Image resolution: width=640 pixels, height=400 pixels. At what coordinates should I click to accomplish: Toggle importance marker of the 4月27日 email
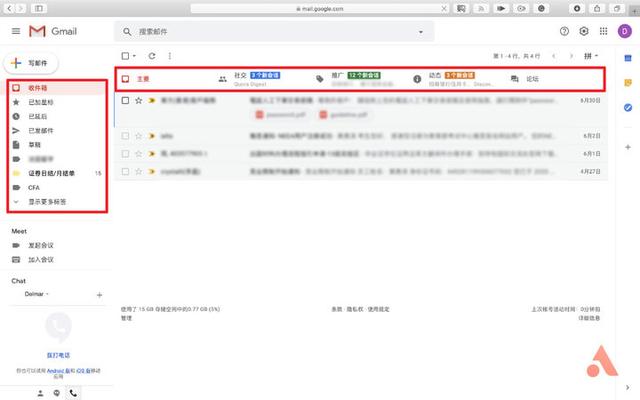click(152, 171)
